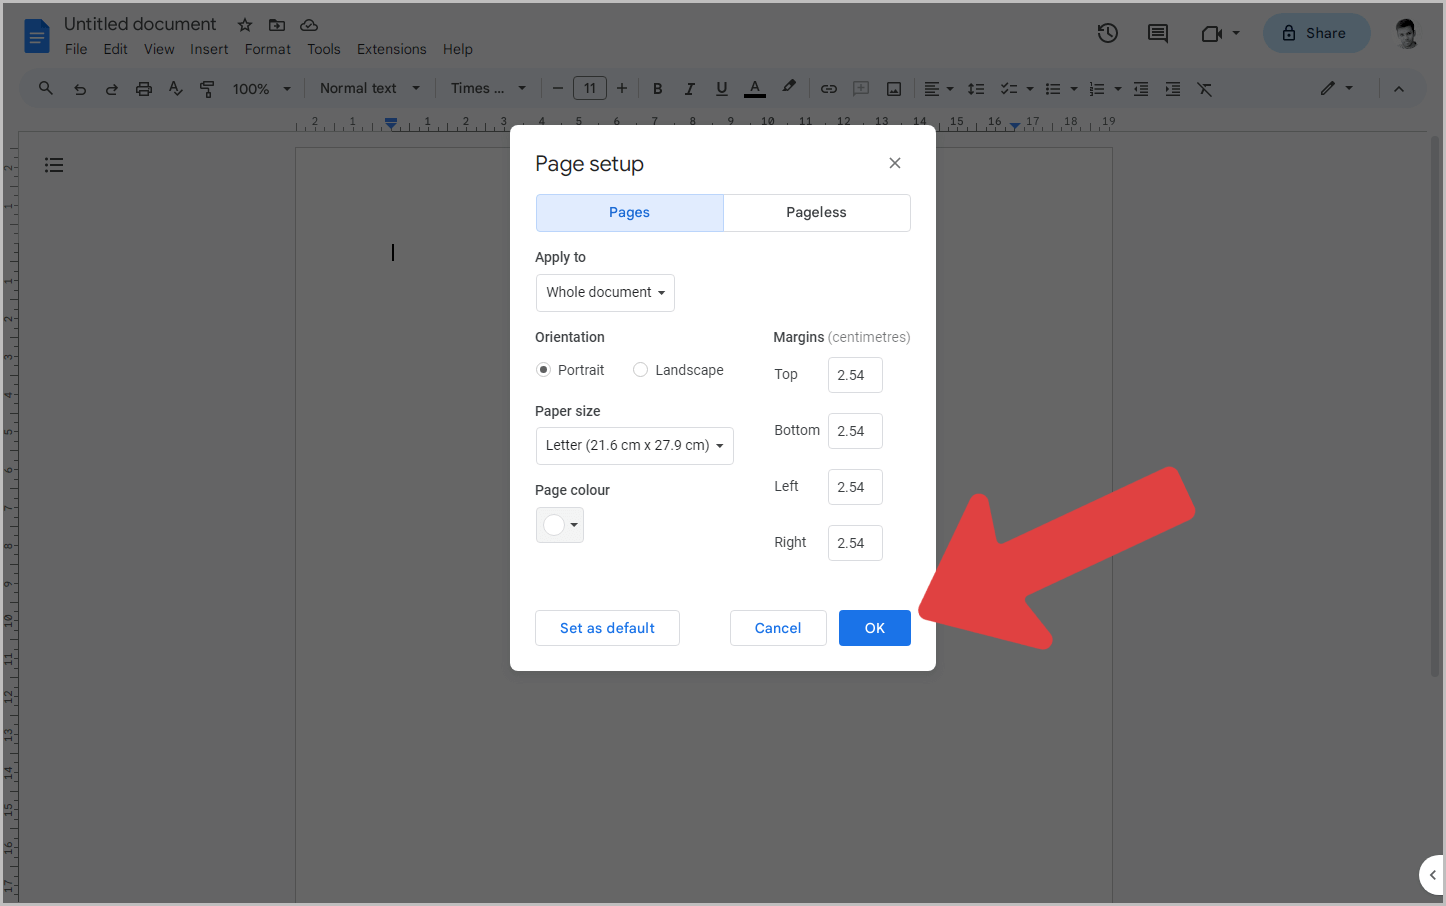Click the clear formatting icon
This screenshot has width=1446, height=906.
pyautogui.click(x=1203, y=88)
